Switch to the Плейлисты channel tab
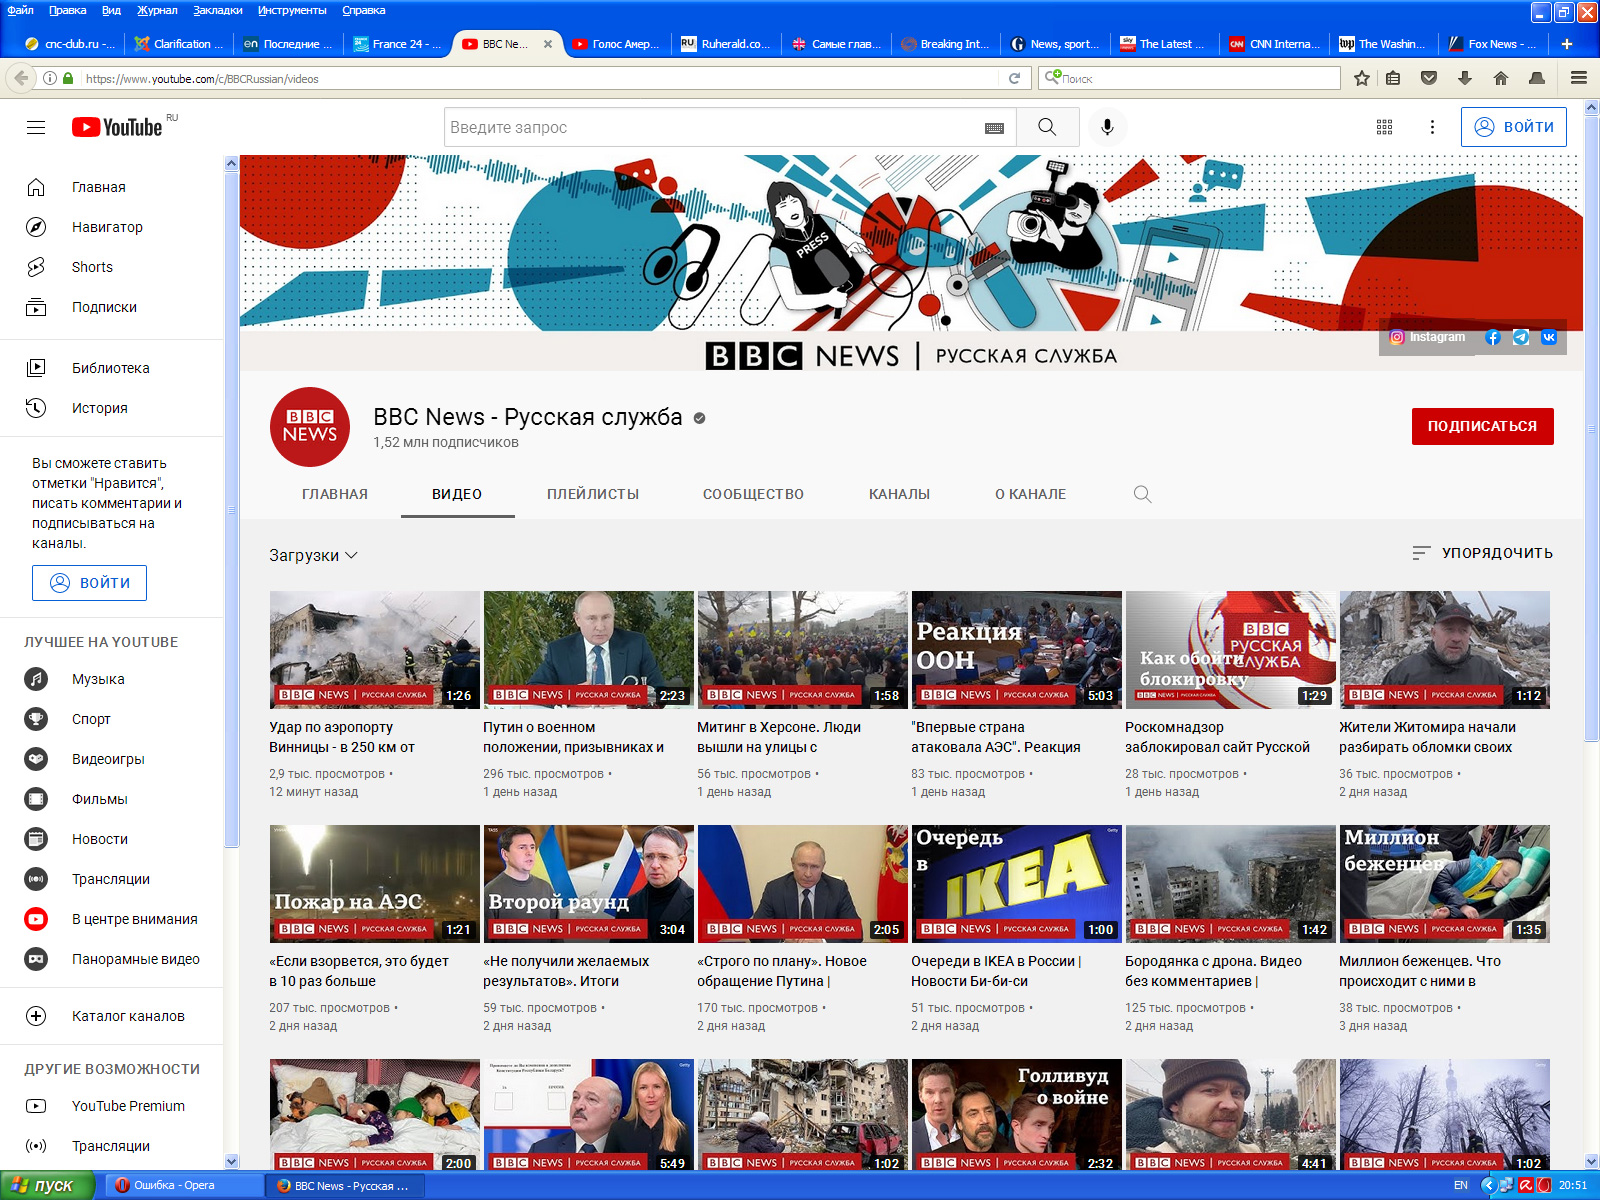Screen dimensions: 1600x1200 (593, 494)
